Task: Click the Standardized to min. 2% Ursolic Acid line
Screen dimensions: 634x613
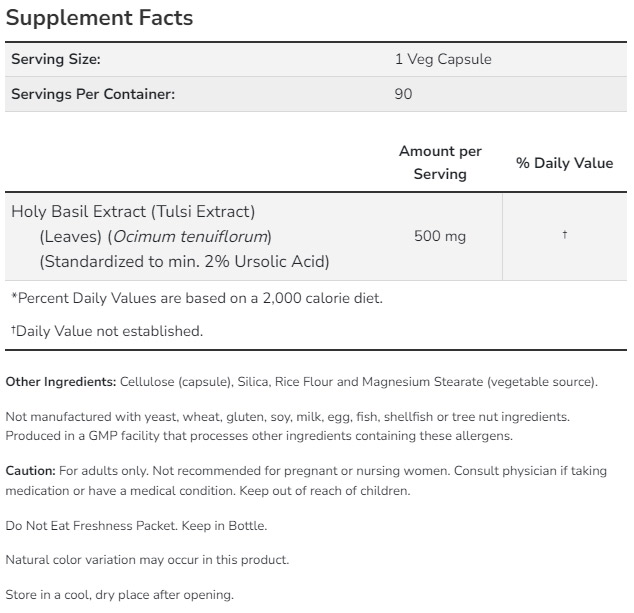Action: 184,261
